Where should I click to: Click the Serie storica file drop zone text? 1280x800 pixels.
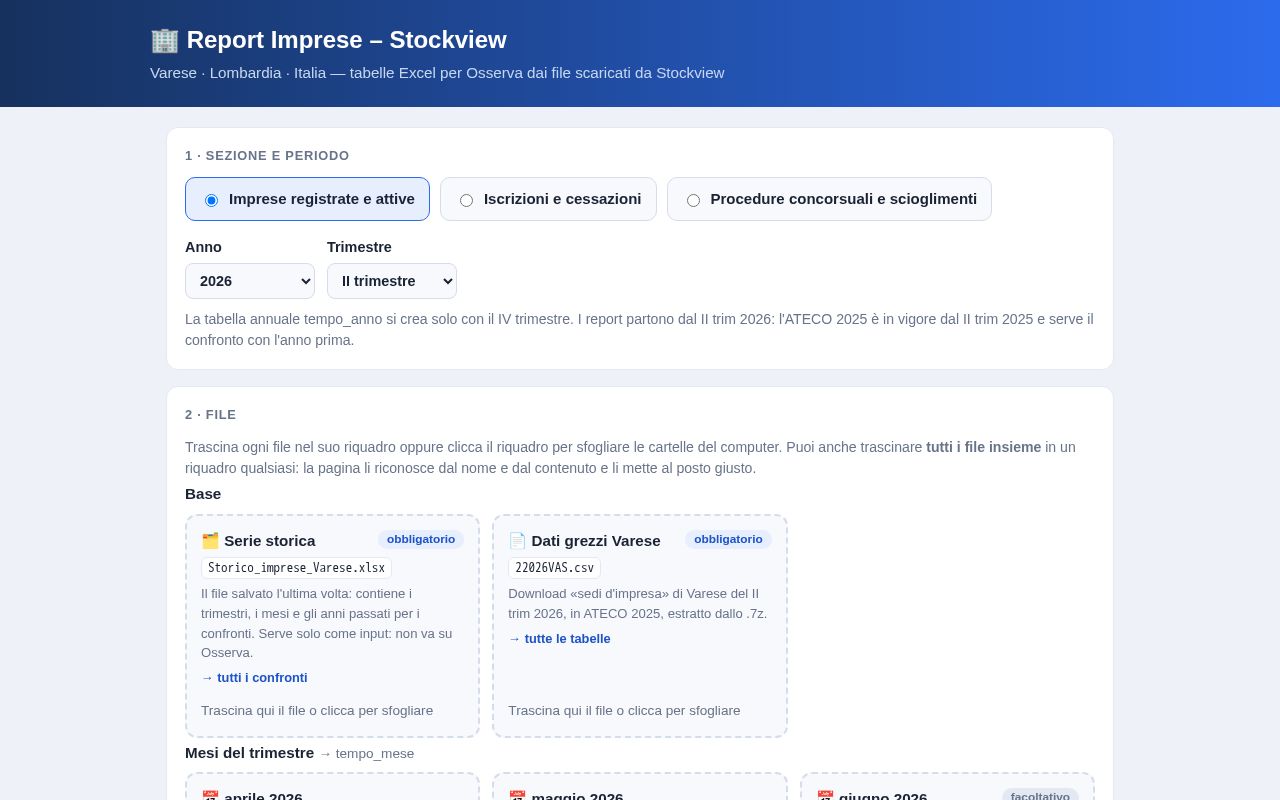point(317,711)
